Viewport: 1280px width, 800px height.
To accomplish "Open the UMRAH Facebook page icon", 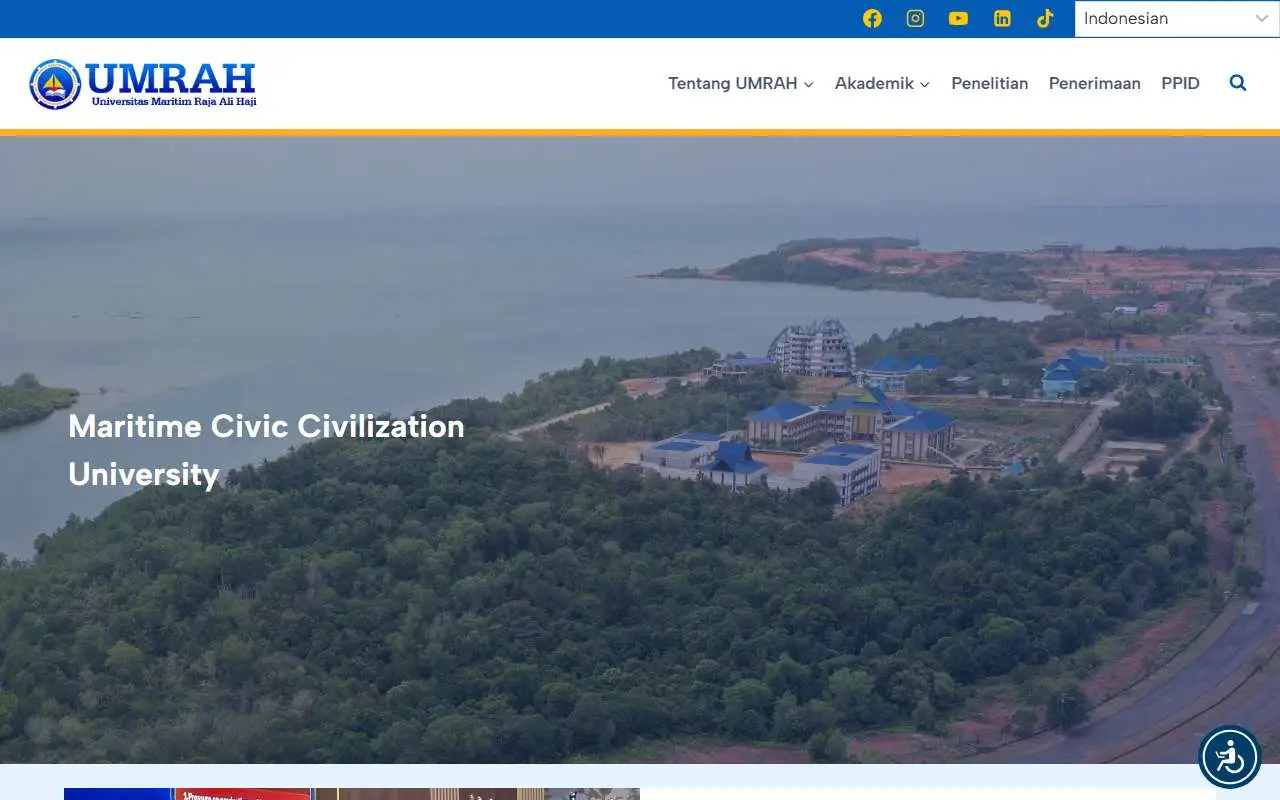I will [x=872, y=18].
